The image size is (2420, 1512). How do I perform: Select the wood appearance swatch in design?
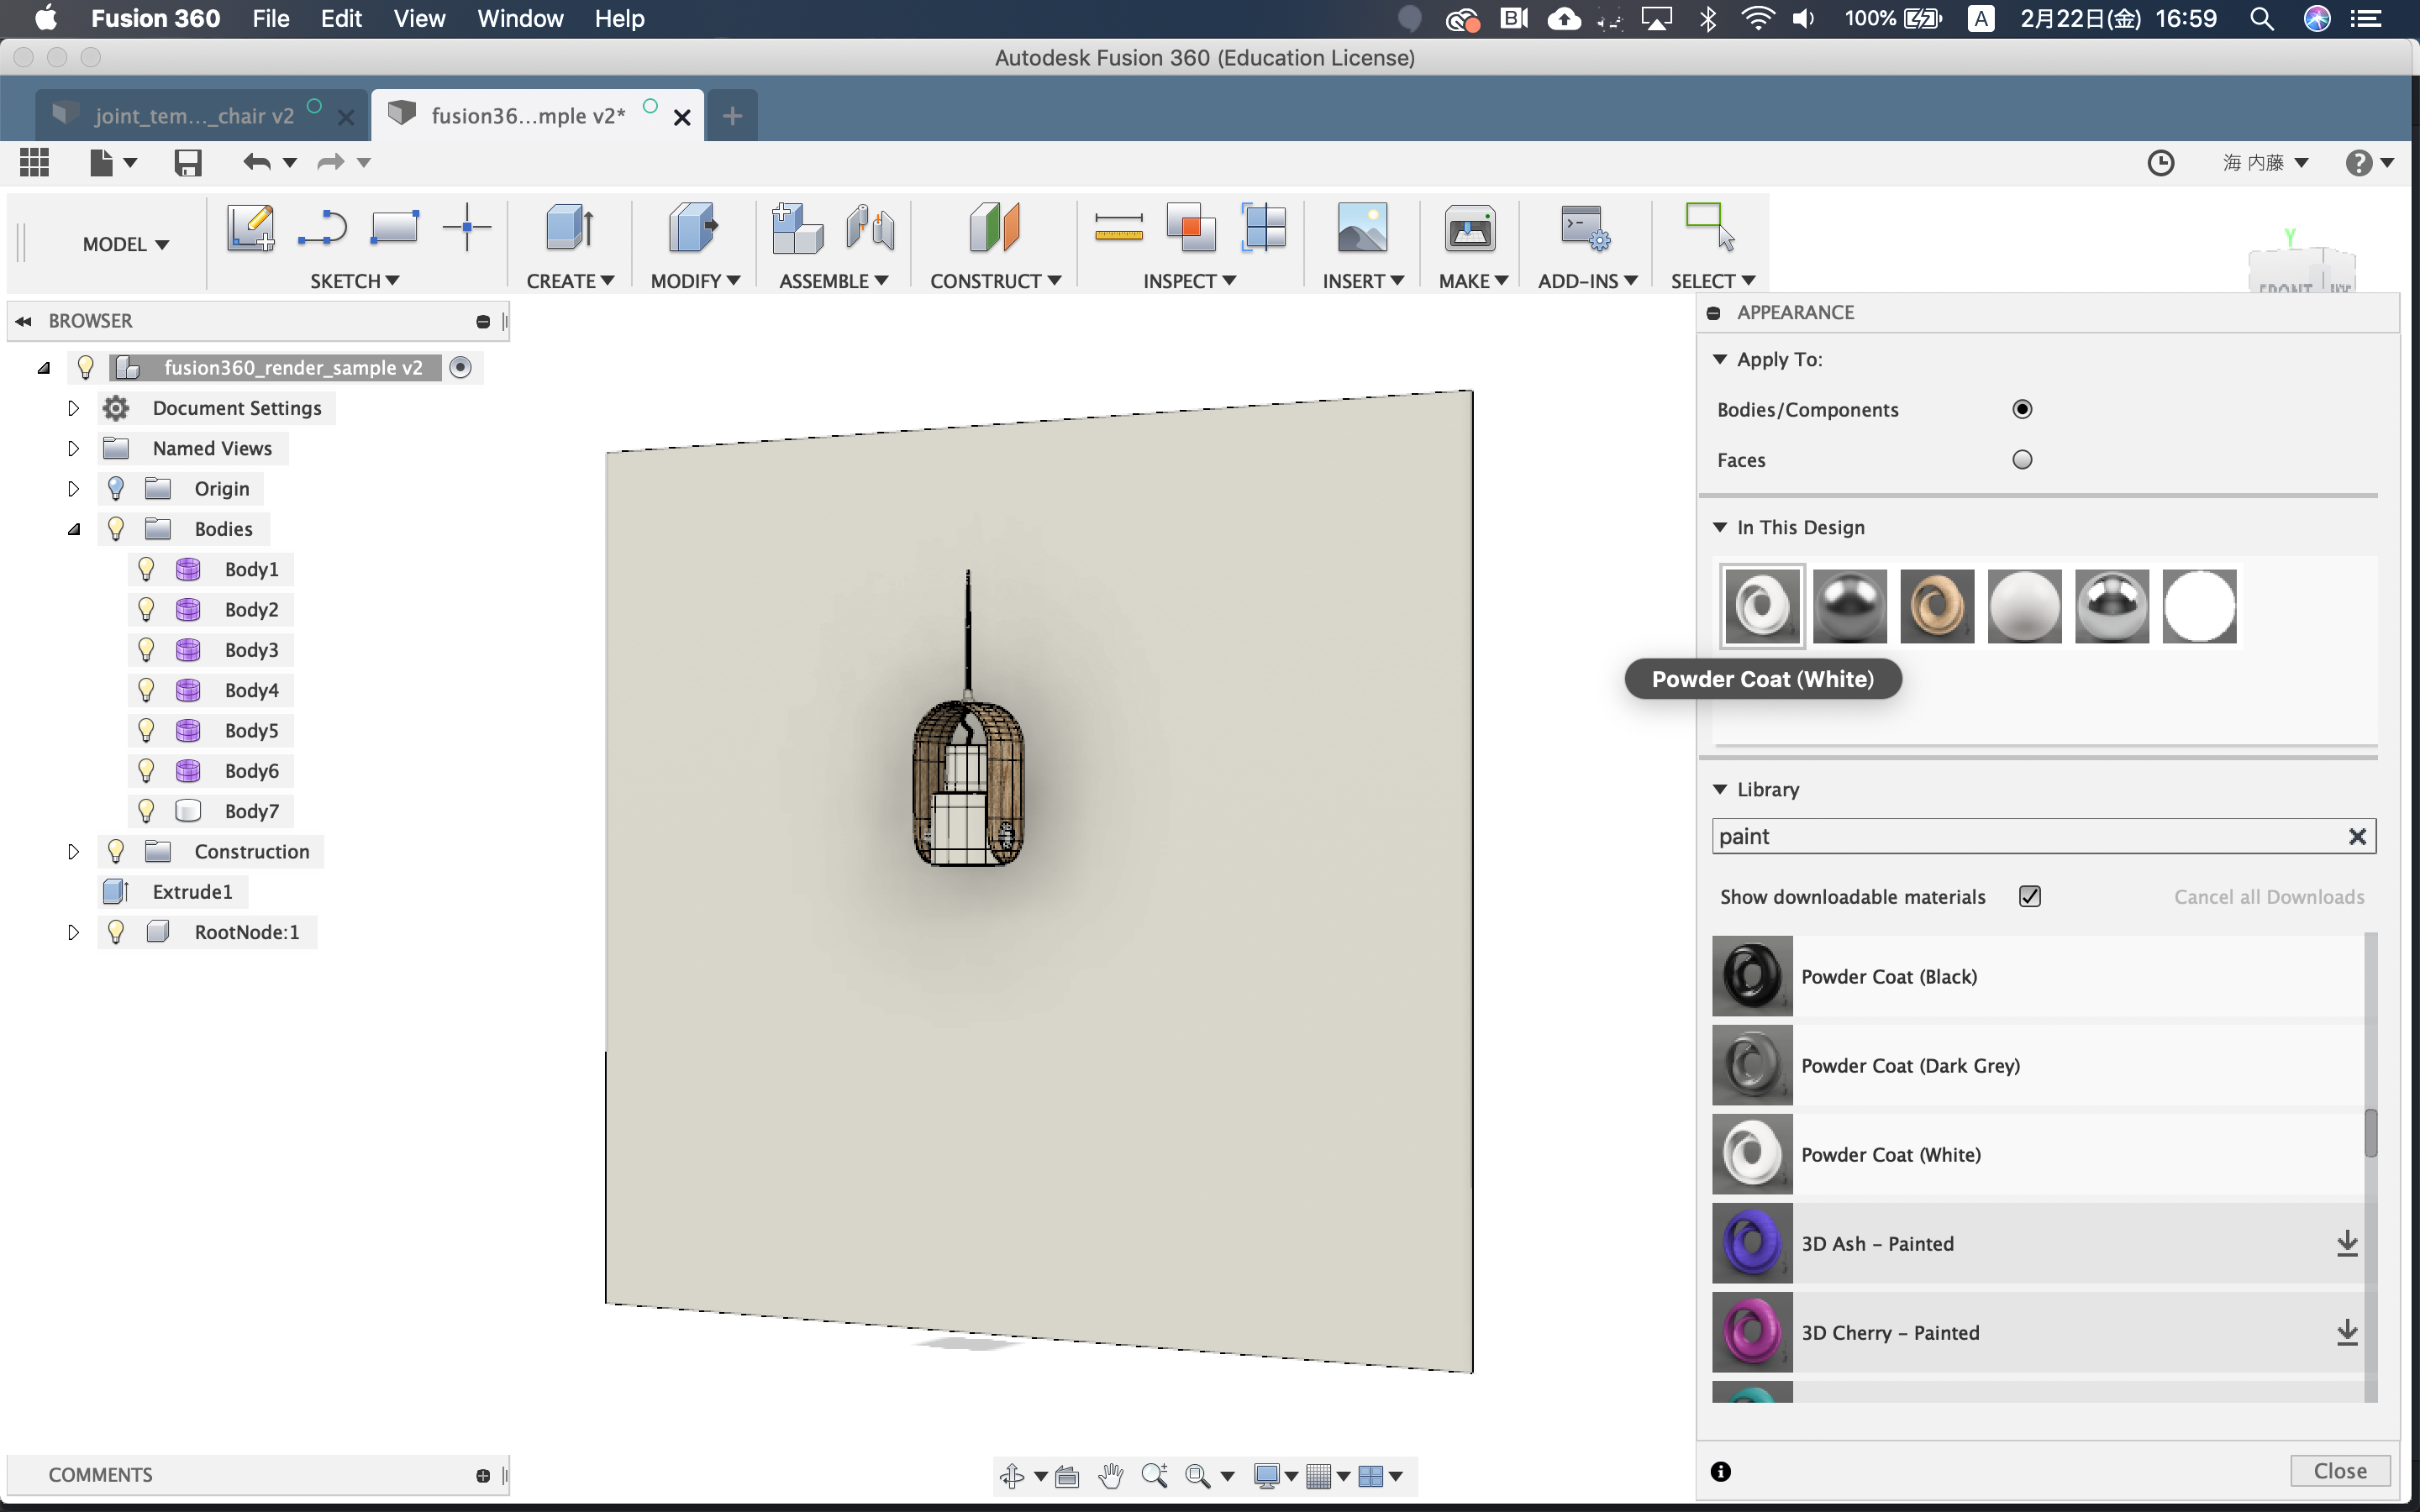1936,606
